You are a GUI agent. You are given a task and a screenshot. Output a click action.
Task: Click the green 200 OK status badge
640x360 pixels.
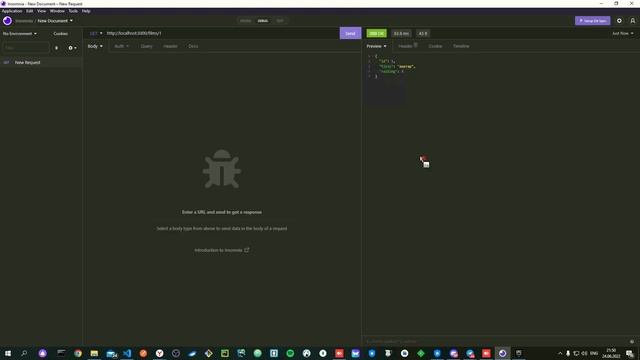(376, 33)
